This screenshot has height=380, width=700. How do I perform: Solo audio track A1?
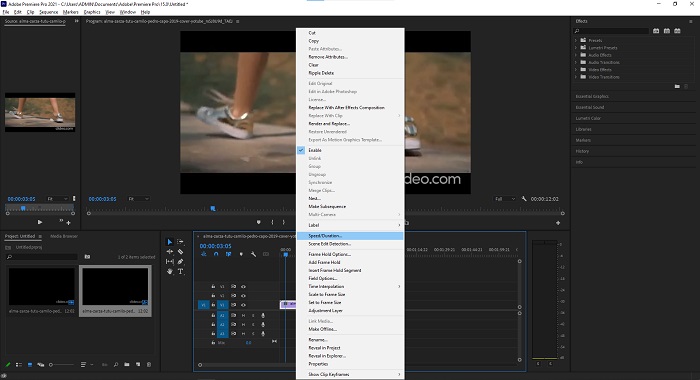click(x=253, y=315)
